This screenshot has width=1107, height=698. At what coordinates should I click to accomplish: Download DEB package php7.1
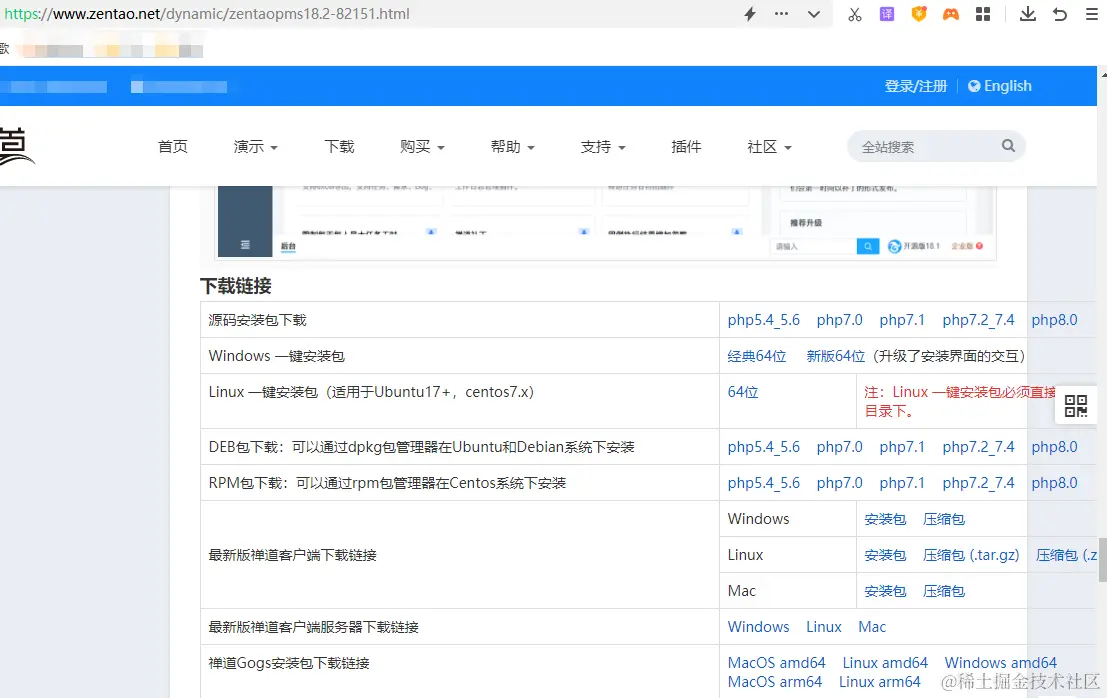[902, 447]
